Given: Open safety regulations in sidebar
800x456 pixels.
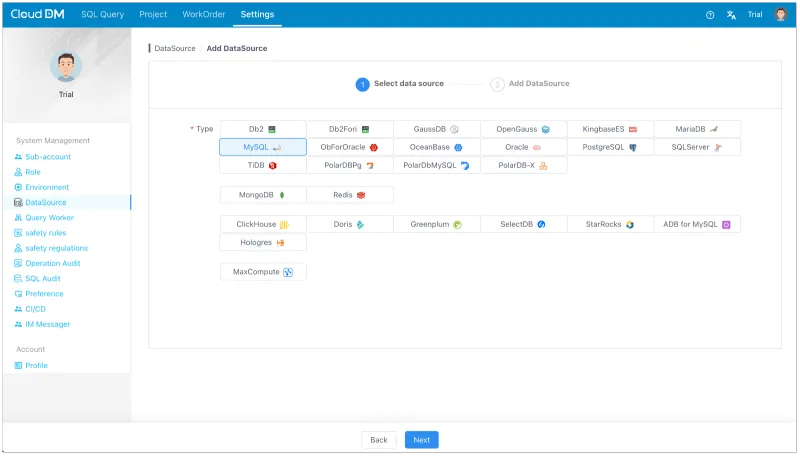Looking at the screenshot, I should (x=56, y=248).
